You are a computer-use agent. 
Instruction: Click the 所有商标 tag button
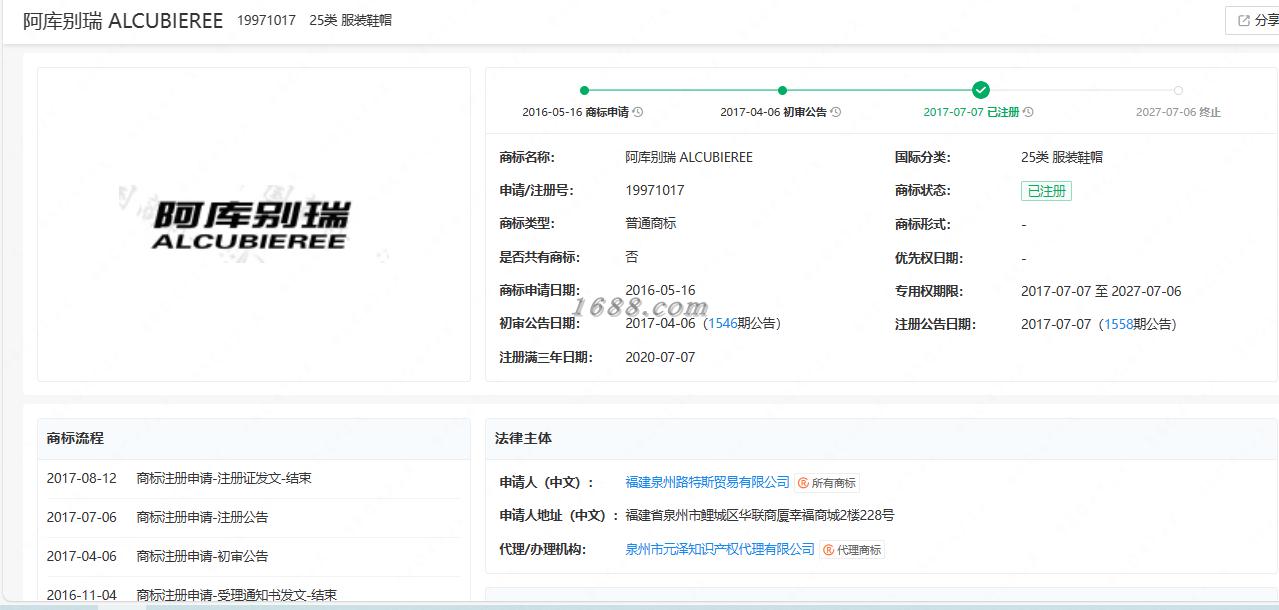coord(827,483)
